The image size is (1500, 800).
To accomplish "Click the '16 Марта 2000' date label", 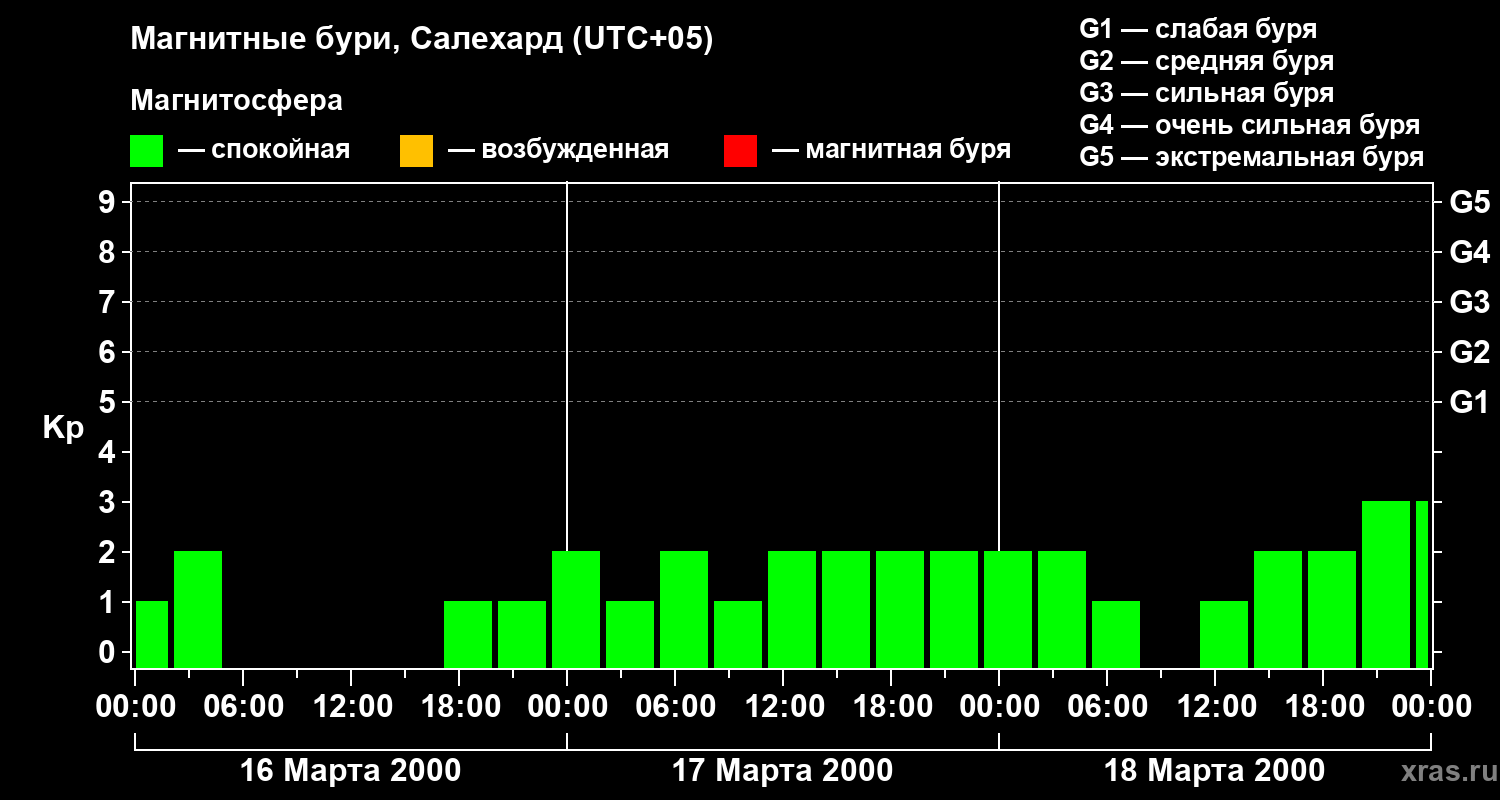I will tap(351, 771).
